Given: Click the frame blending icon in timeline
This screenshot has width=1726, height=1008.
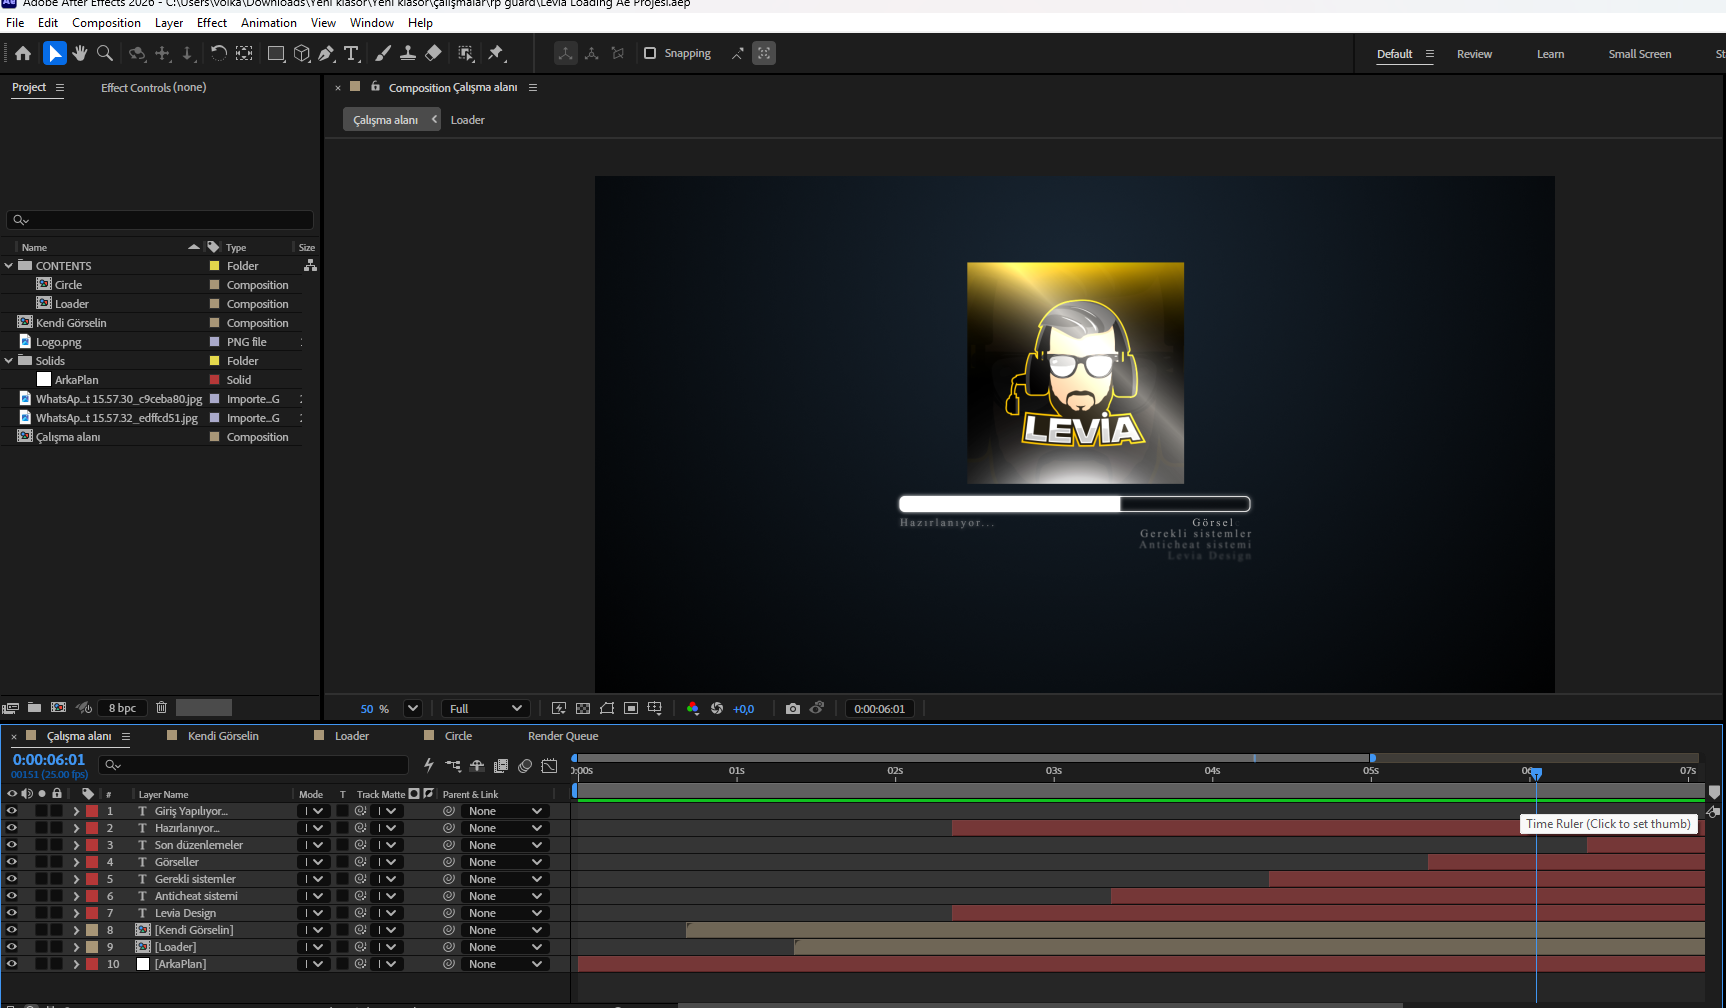Looking at the screenshot, I should [501, 765].
